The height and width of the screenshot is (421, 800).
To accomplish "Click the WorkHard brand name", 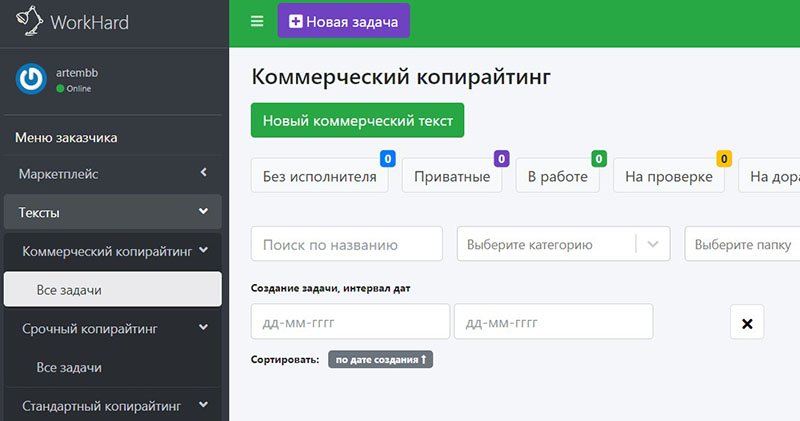I will coord(89,22).
